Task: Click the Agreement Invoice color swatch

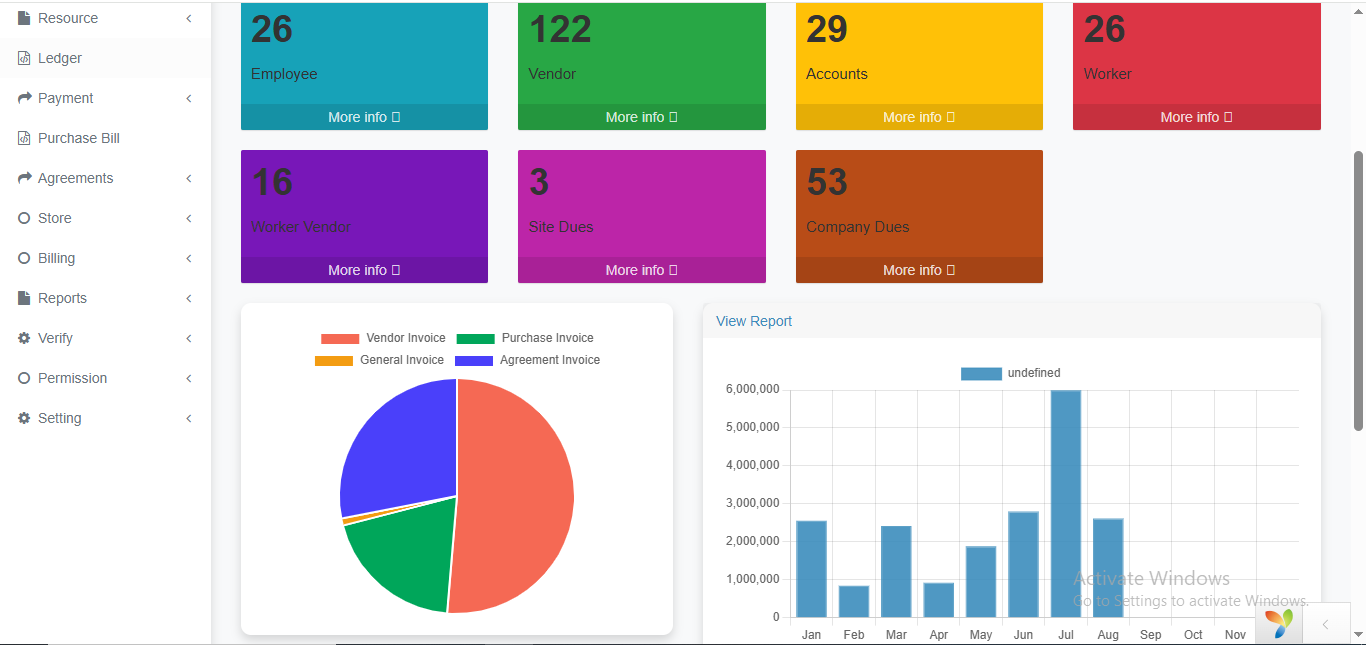Action: click(x=472, y=359)
